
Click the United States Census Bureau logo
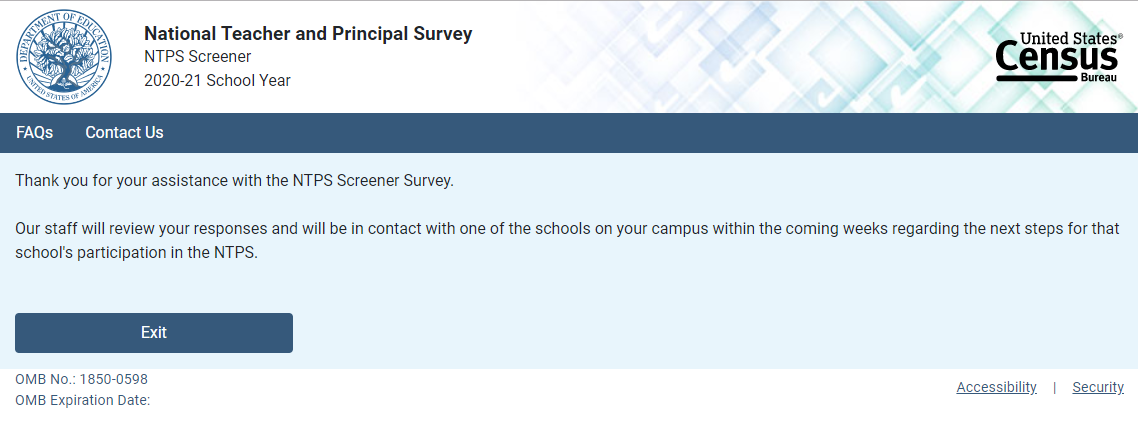point(1058,58)
